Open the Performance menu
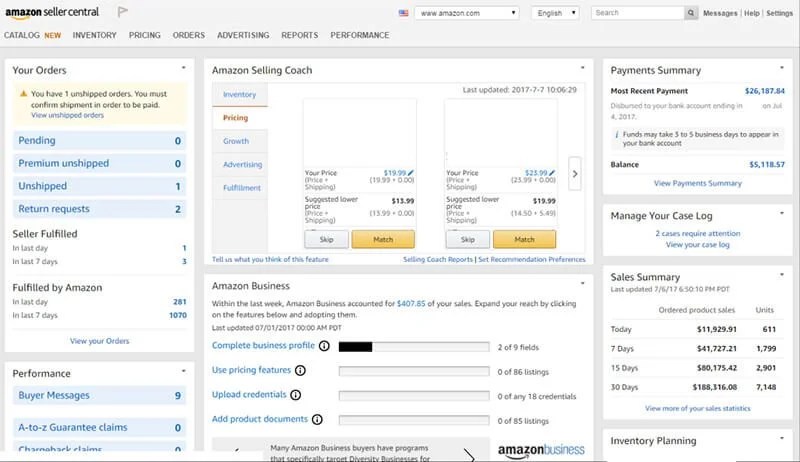The width and height of the screenshot is (800, 462). tap(360, 35)
